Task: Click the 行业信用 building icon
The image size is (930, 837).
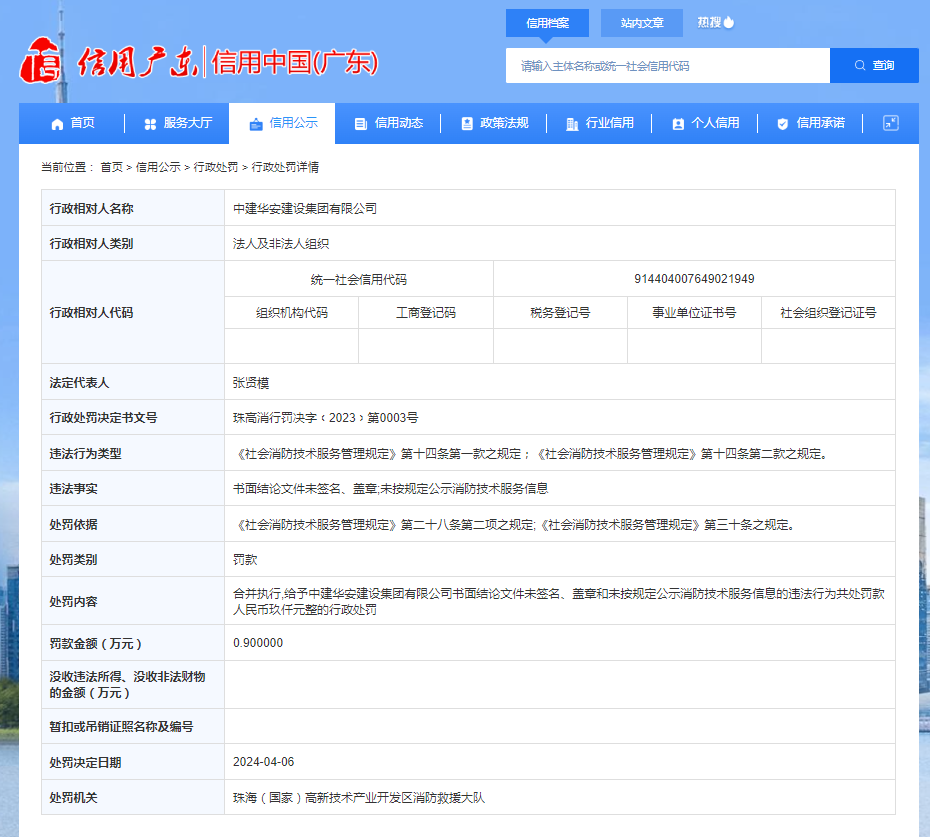Action: pos(572,124)
